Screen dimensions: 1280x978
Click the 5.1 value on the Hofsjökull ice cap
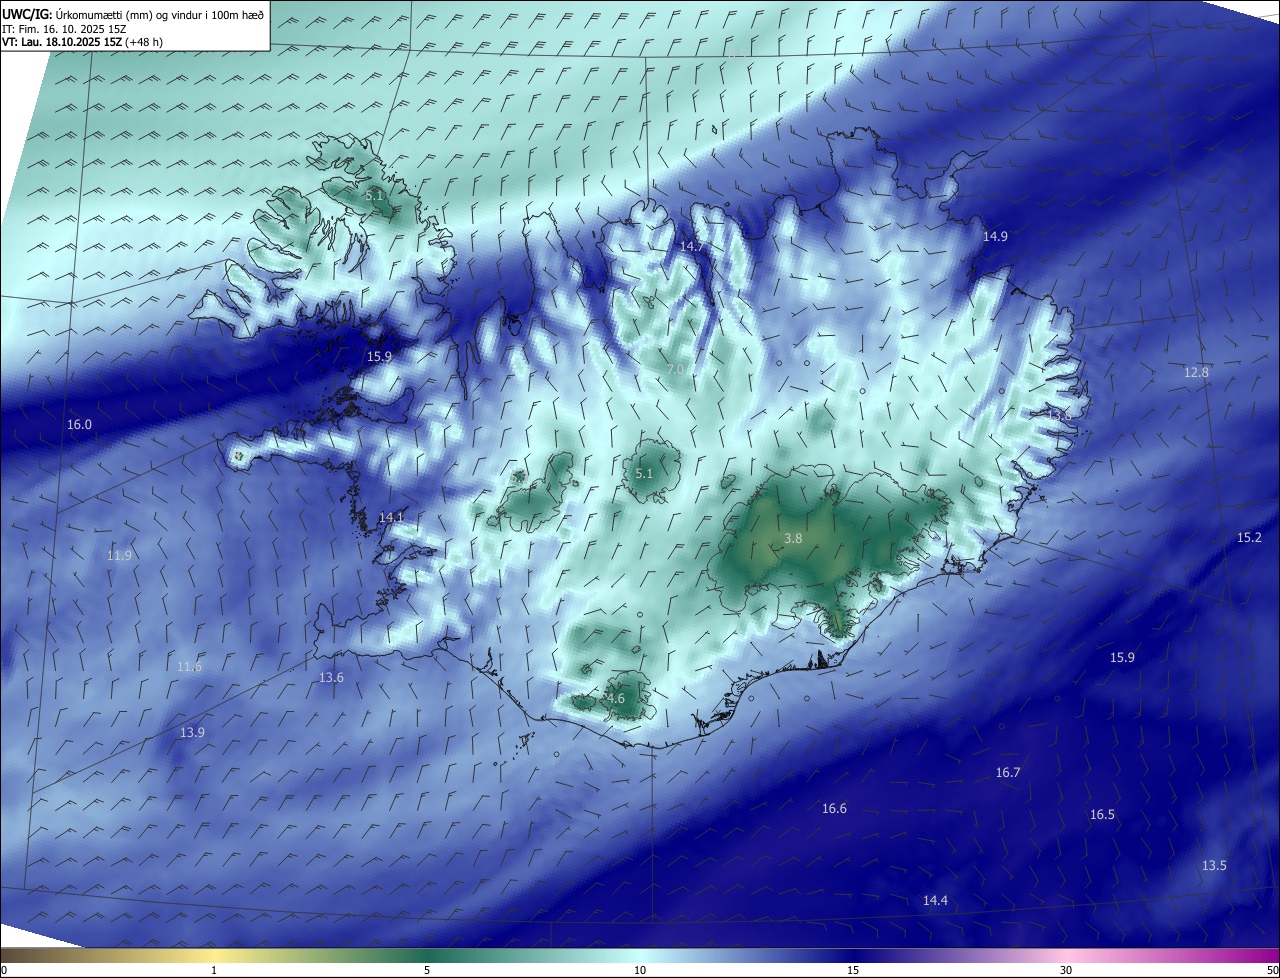click(x=644, y=473)
